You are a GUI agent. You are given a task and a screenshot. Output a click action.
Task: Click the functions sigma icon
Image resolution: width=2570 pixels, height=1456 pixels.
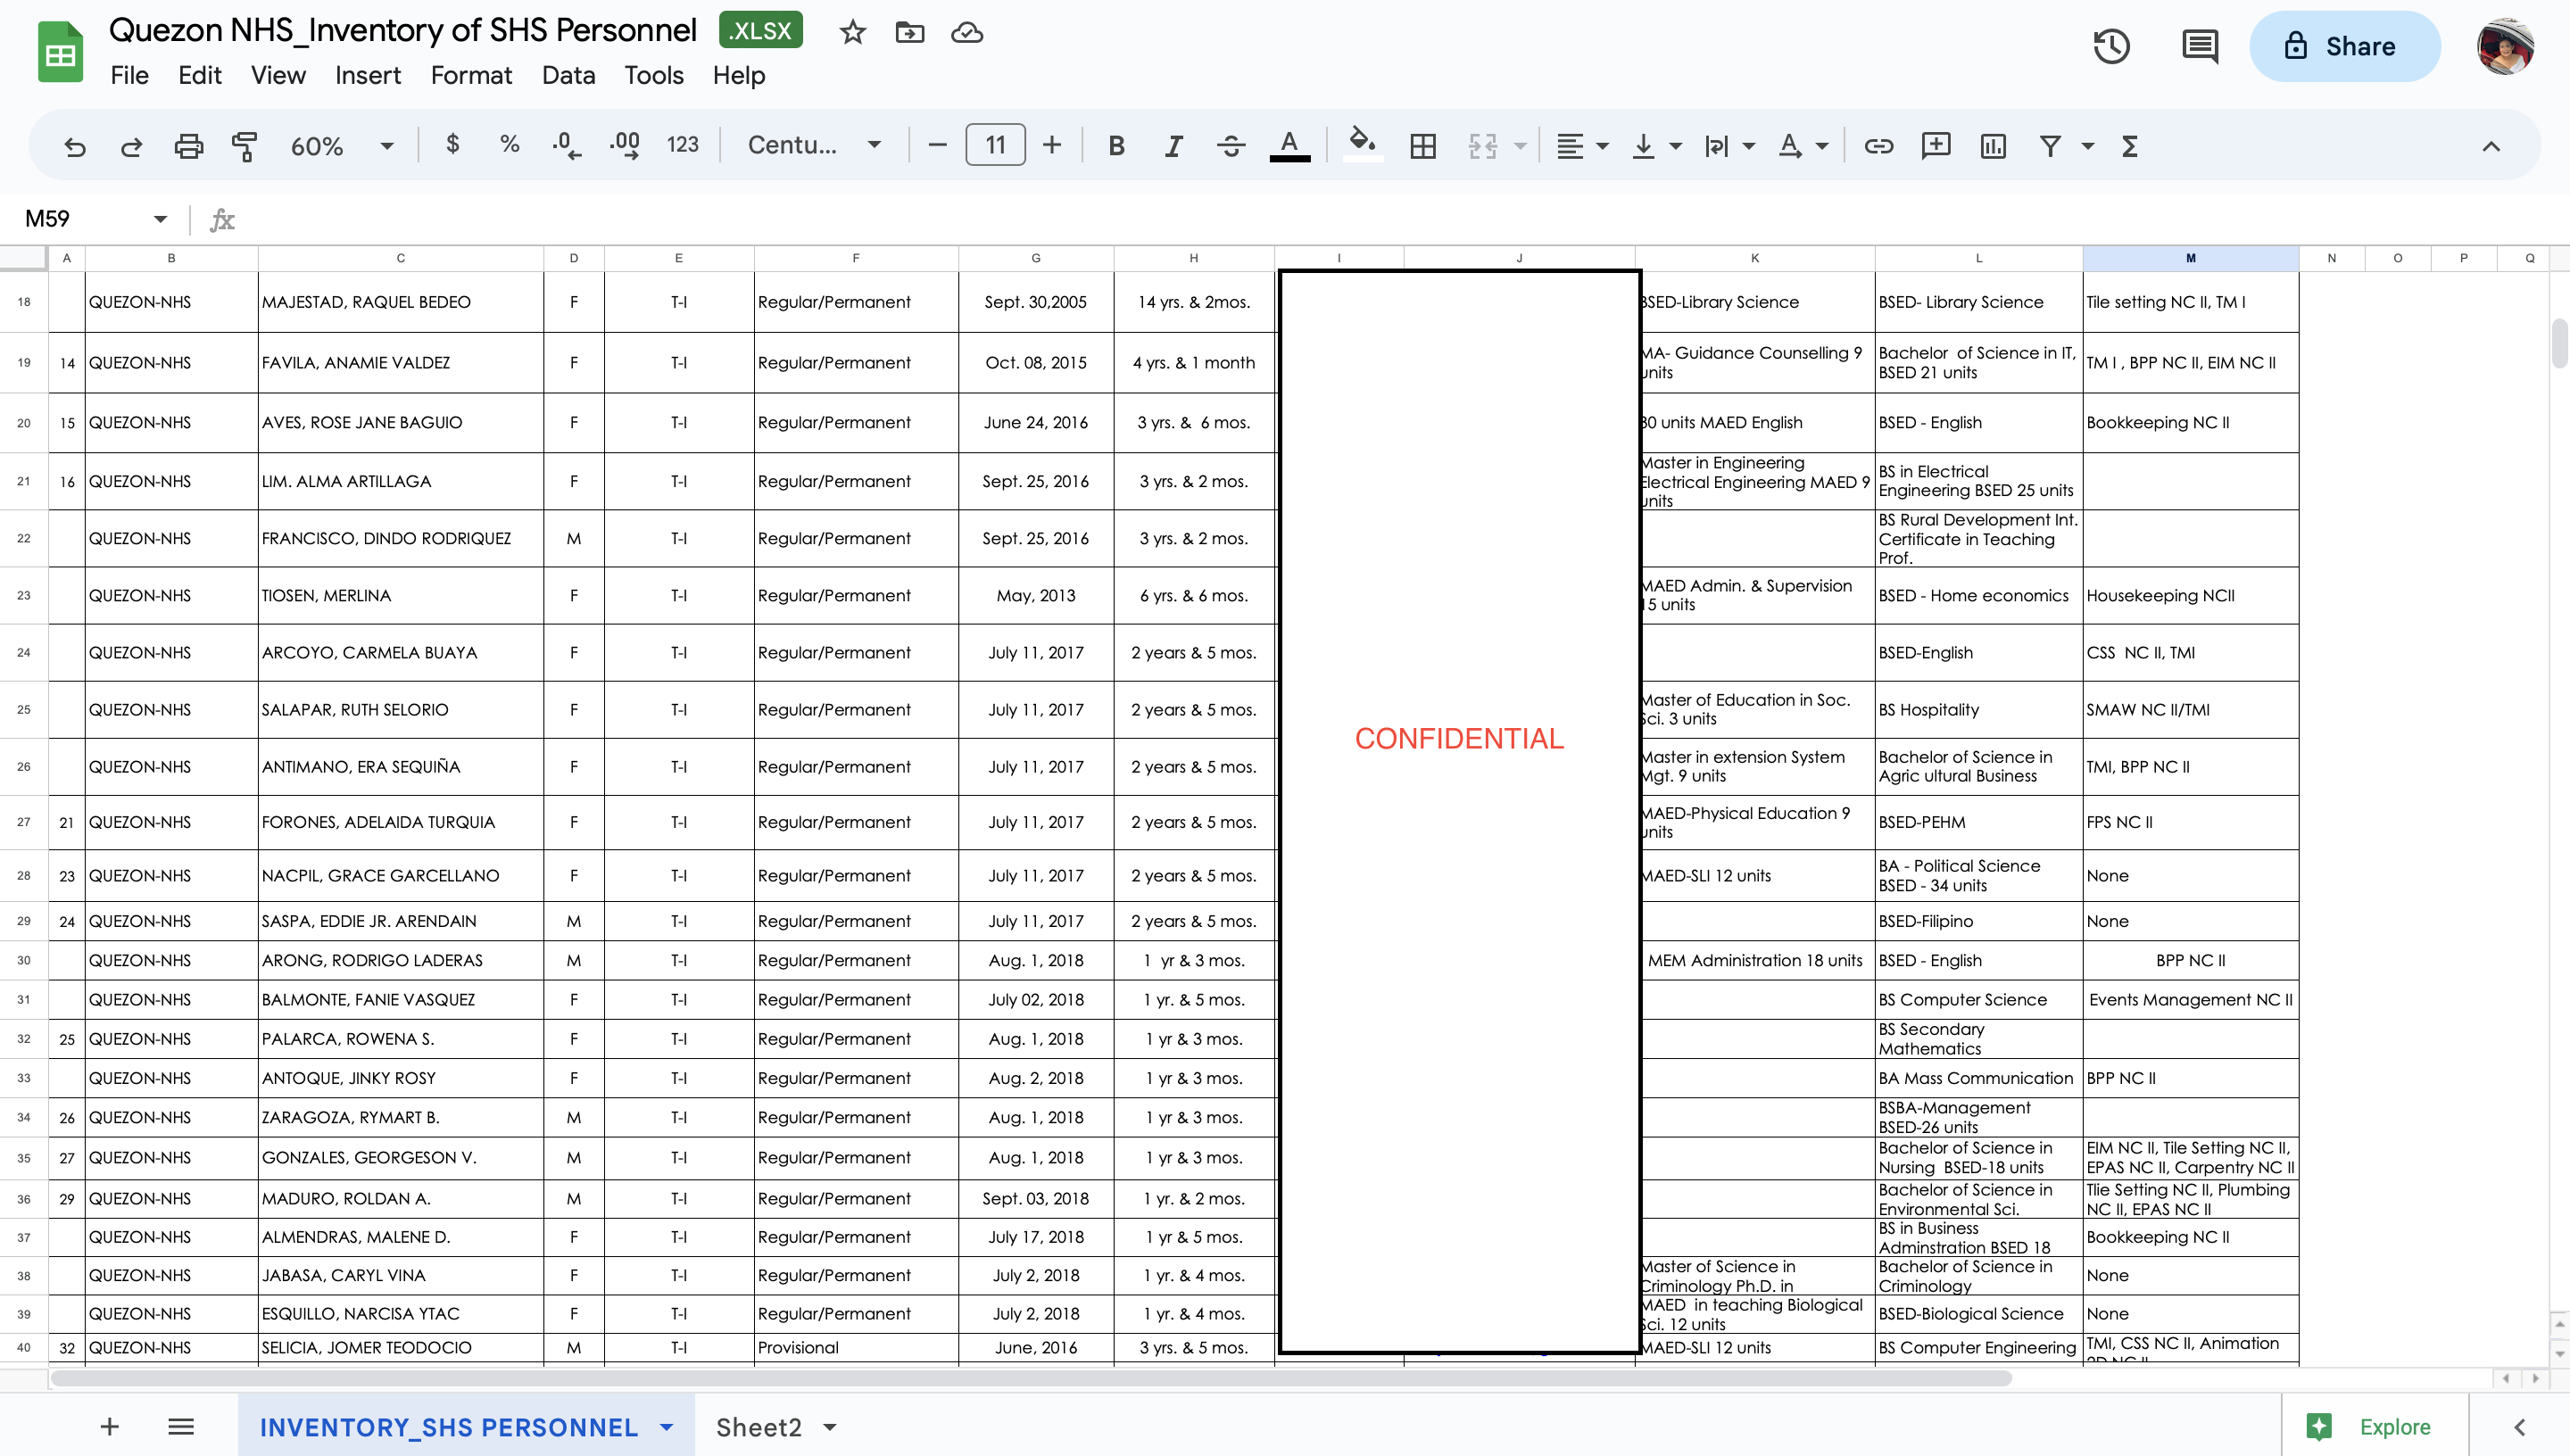tap(2130, 146)
